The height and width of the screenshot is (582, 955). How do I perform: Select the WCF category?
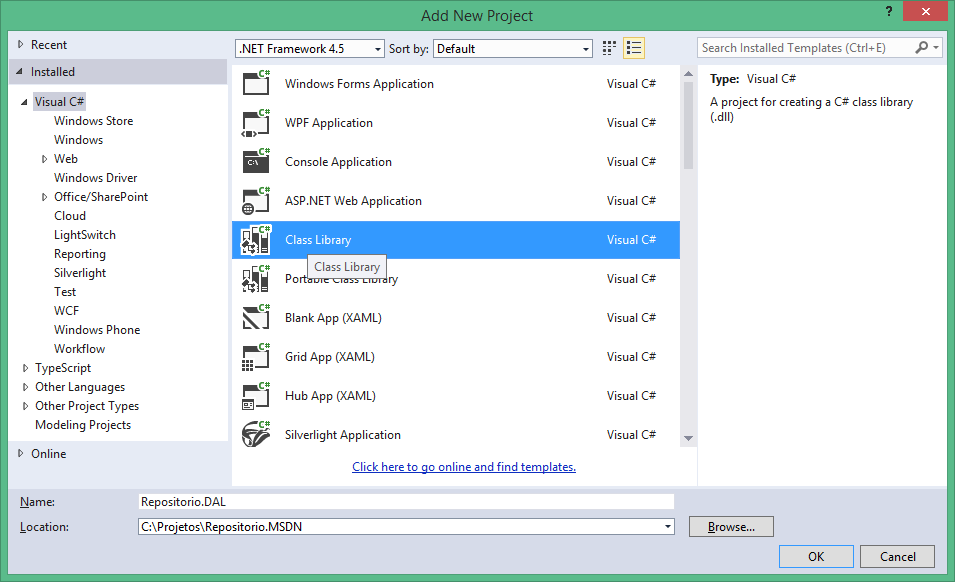[x=66, y=310]
